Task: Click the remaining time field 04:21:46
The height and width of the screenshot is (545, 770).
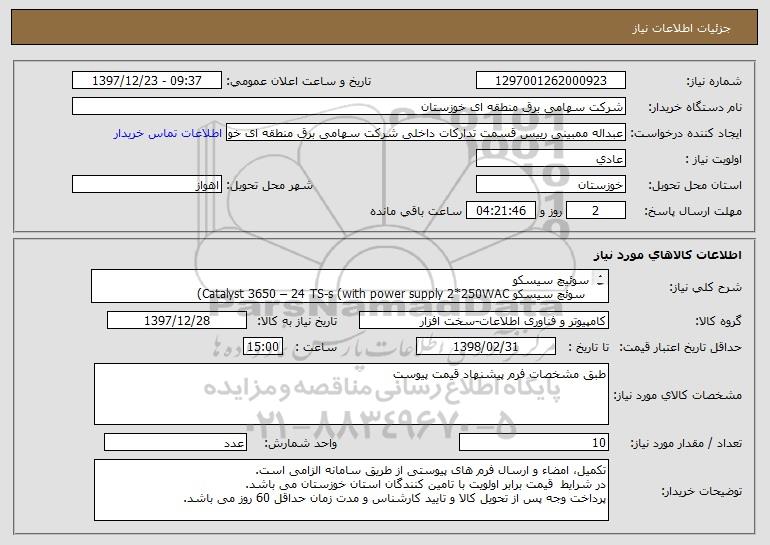Action: [x=500, y=211]
